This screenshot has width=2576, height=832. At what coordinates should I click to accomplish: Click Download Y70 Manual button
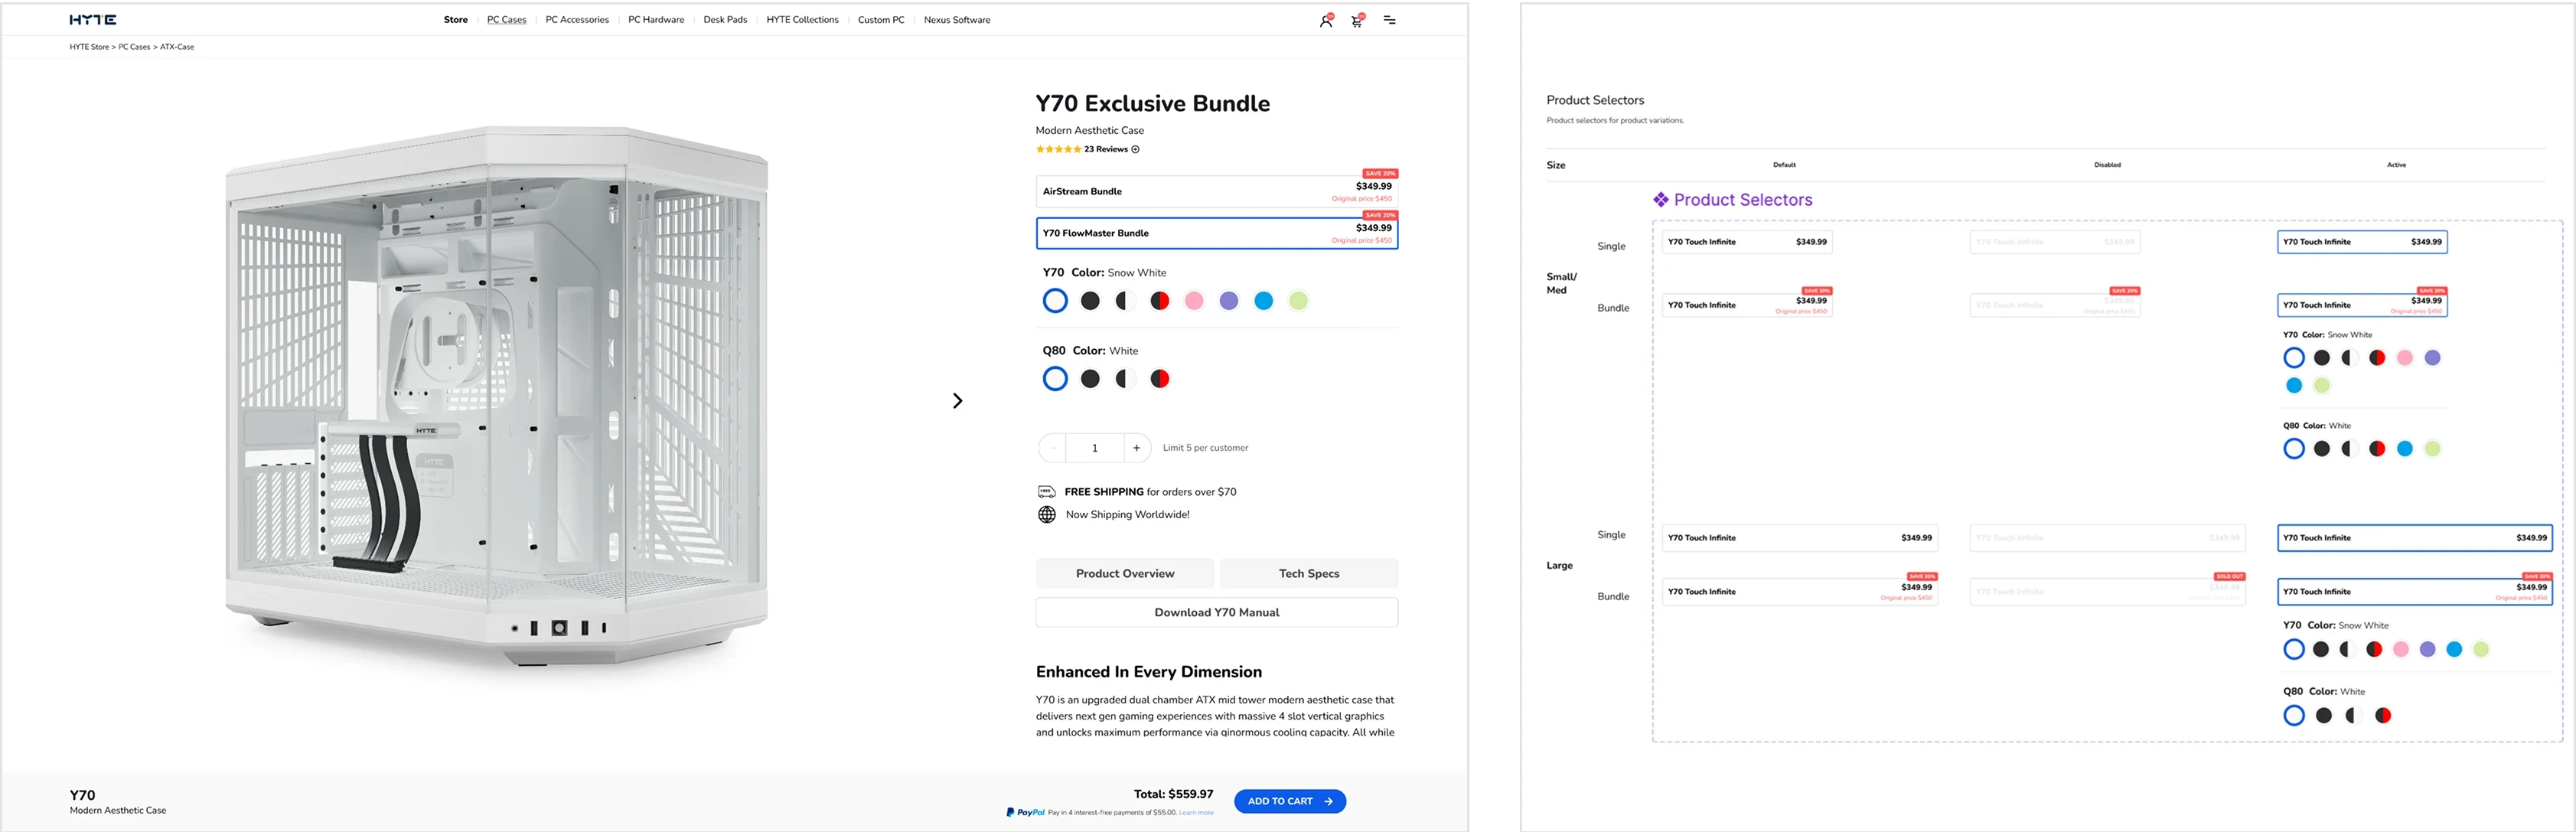pyautogui.click(x=1216, y=612)
